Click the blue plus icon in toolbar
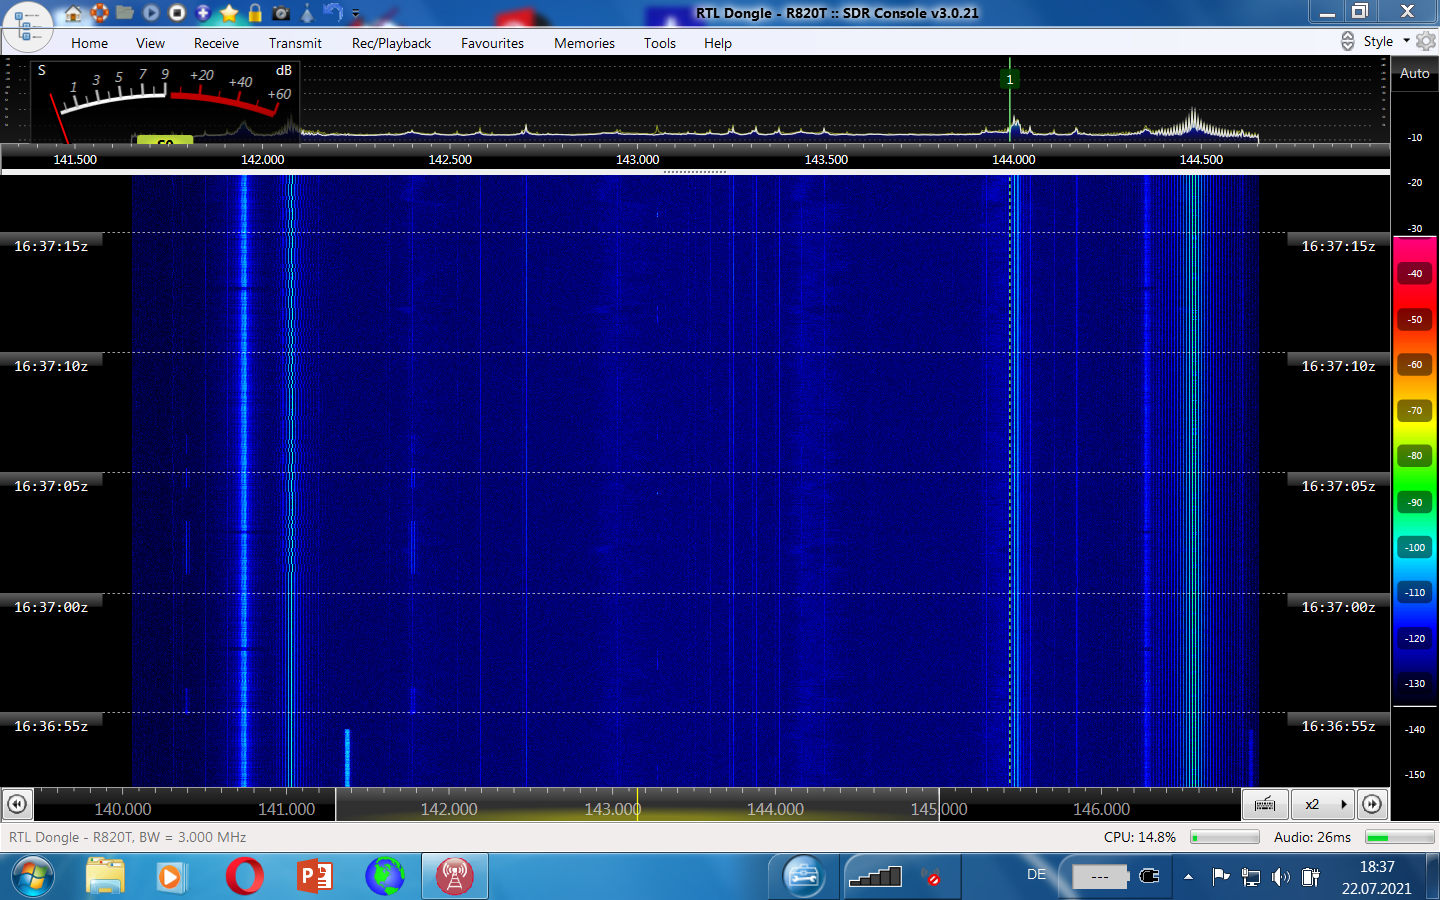 click(203, 13)
